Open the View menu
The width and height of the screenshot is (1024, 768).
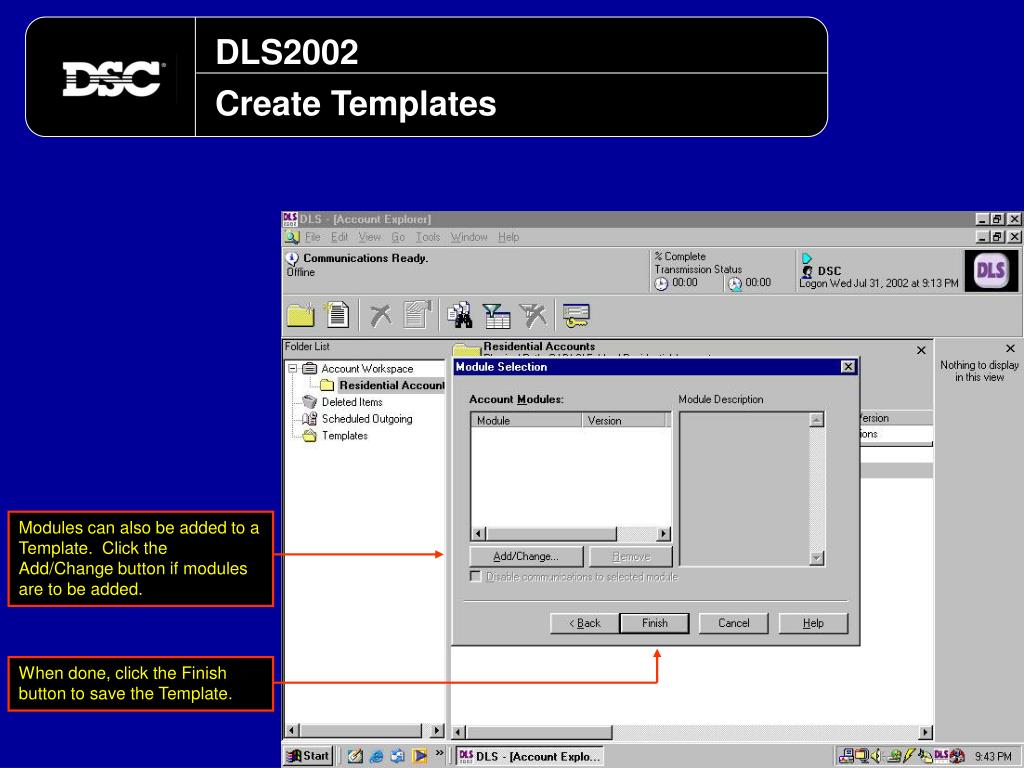tap(370, 237)
